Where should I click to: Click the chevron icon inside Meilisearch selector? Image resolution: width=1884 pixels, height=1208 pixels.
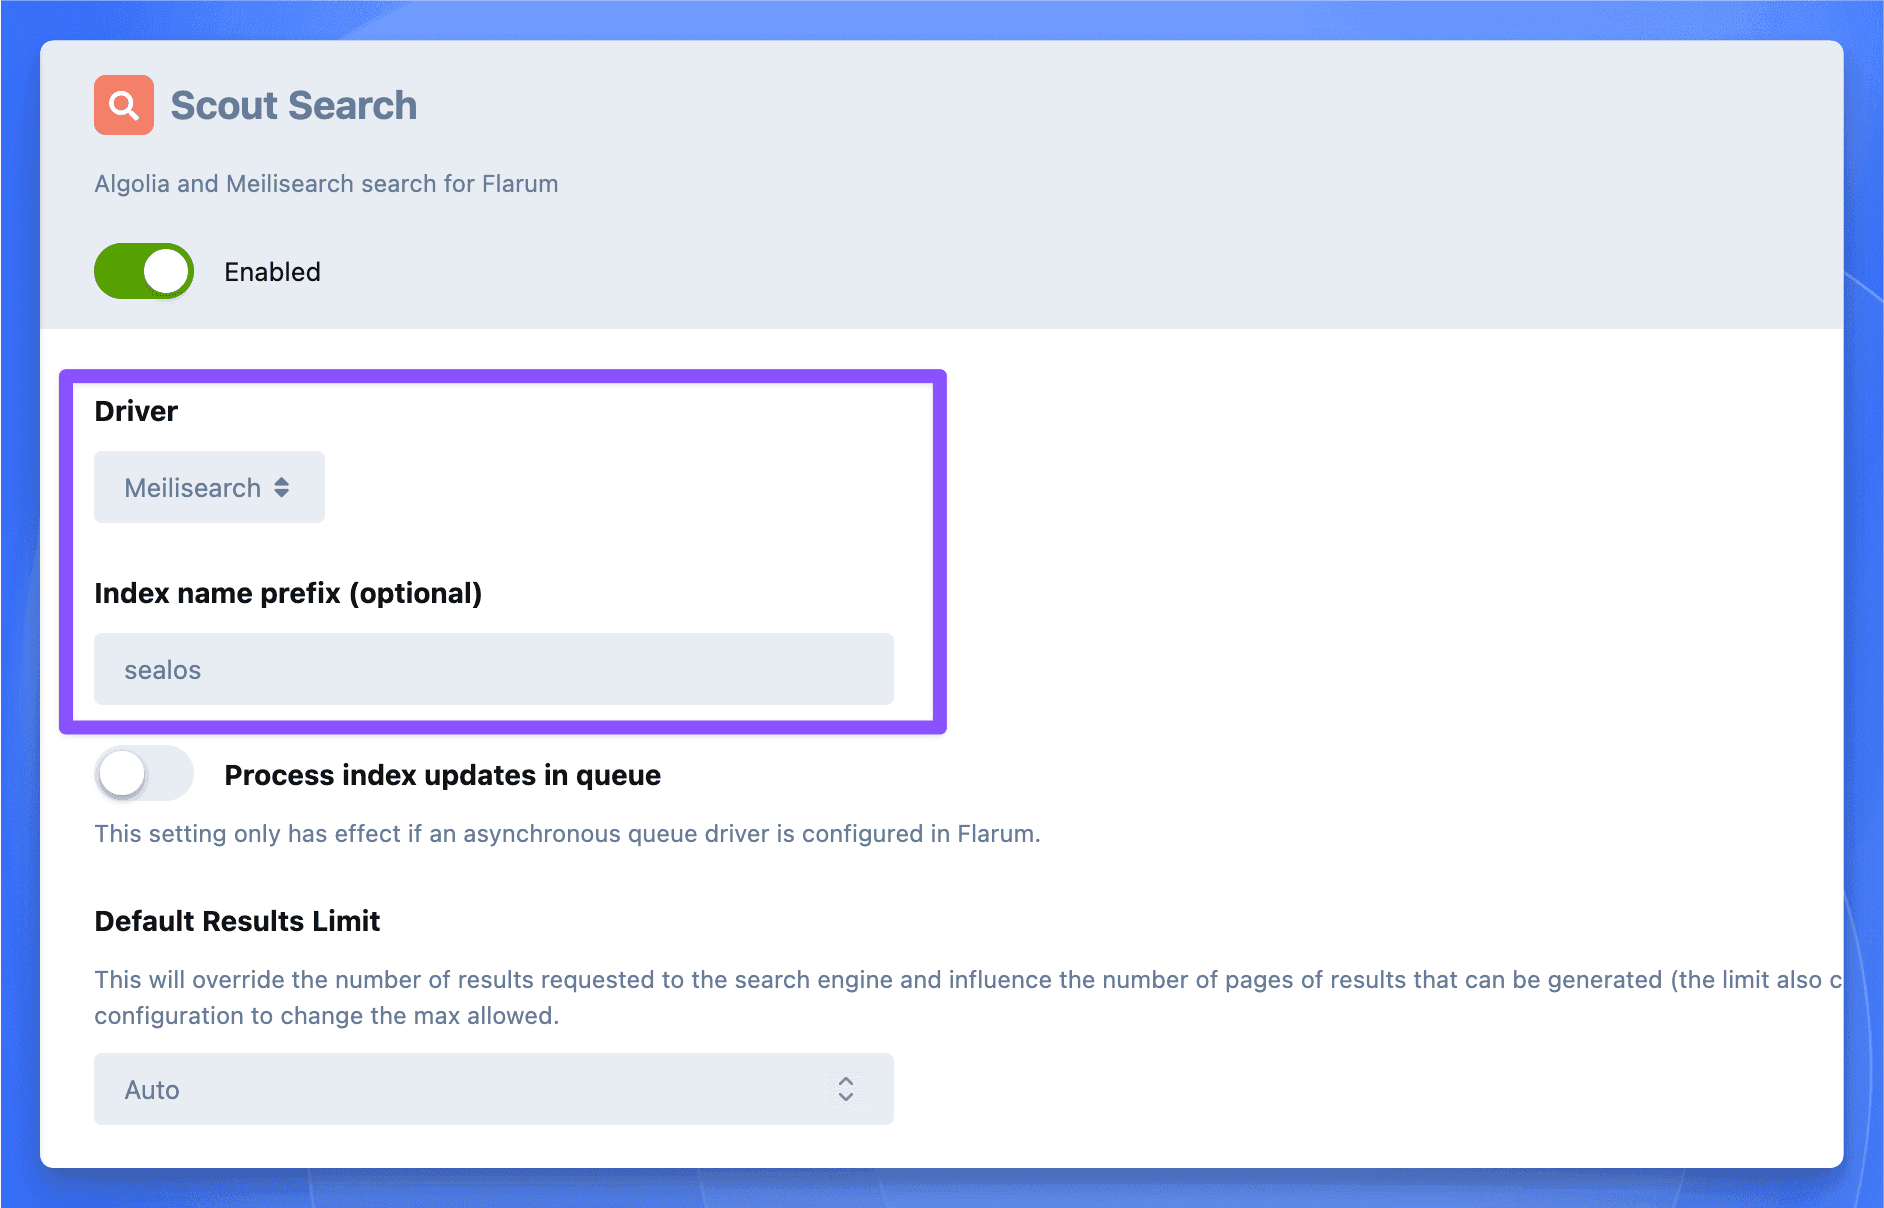pyautogui.click(x=281, y=487)
